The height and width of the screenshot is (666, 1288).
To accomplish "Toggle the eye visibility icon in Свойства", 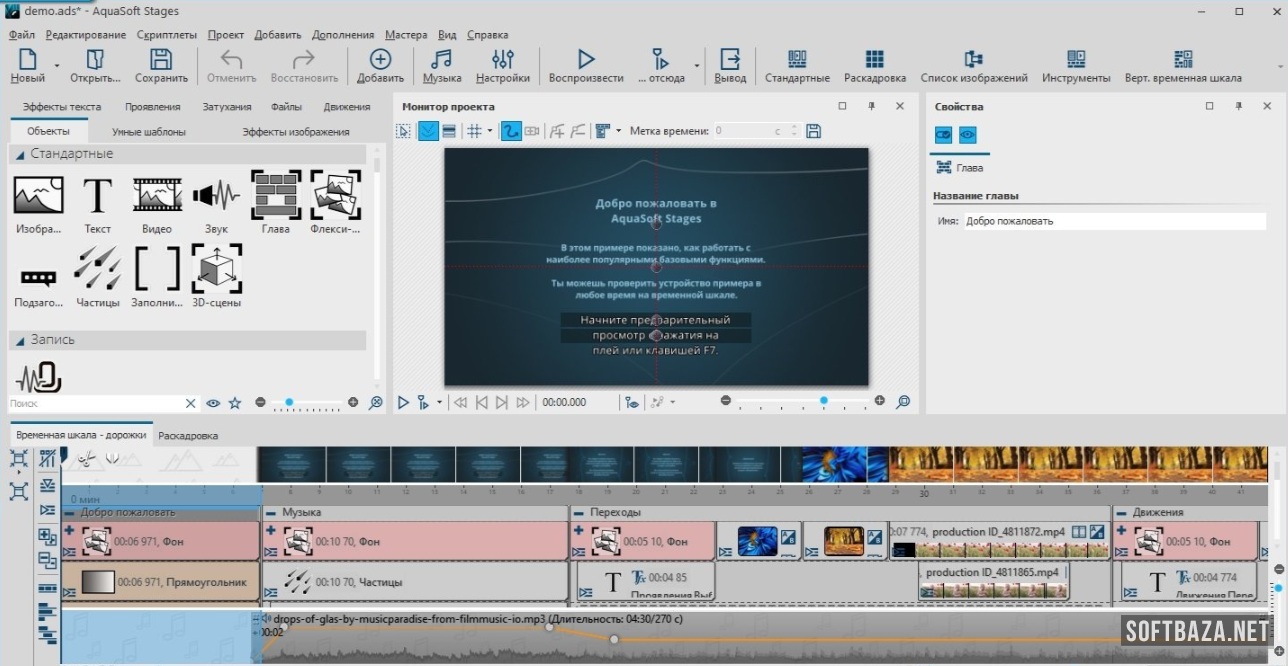I will (967, 135).
